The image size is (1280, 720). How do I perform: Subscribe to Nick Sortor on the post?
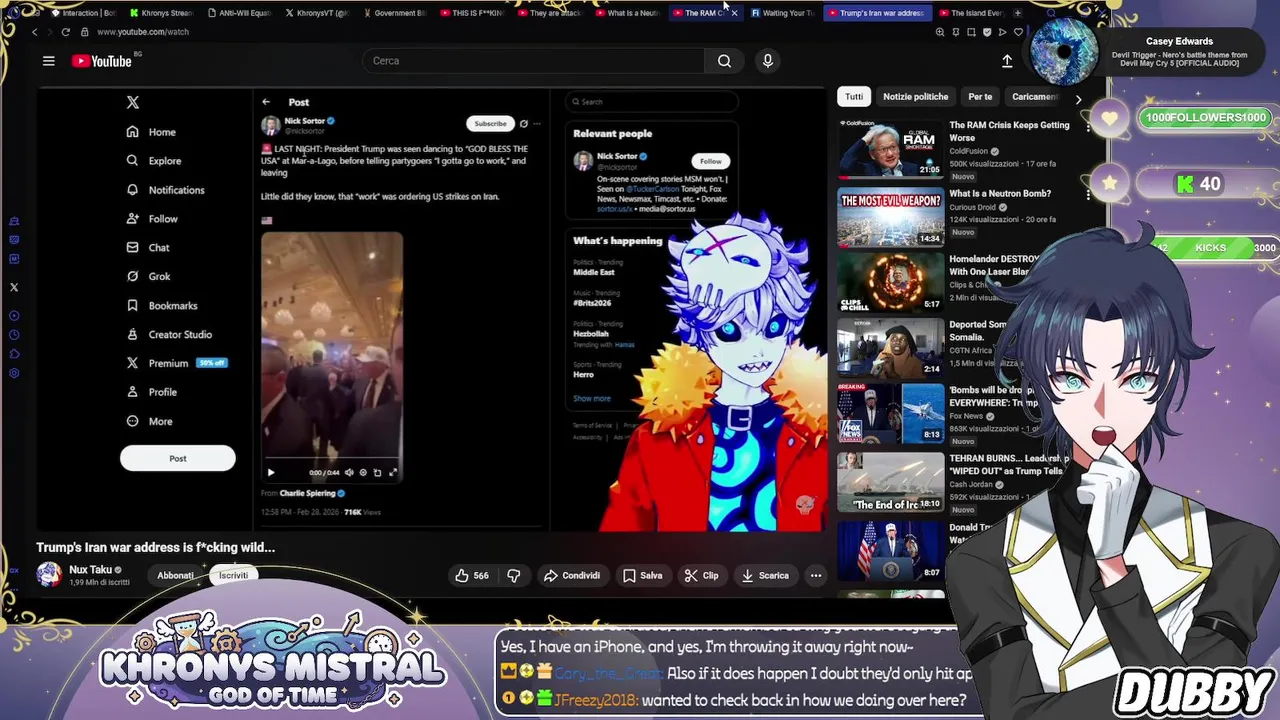[x=490, y=124]
